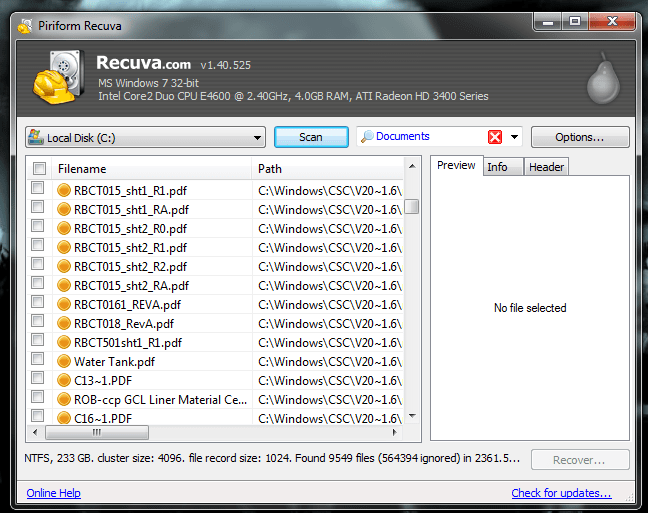Image resolution: width=648 pixels, height=513 pixels.
Task: Click Check for updates link
Action: coord(561,493)
